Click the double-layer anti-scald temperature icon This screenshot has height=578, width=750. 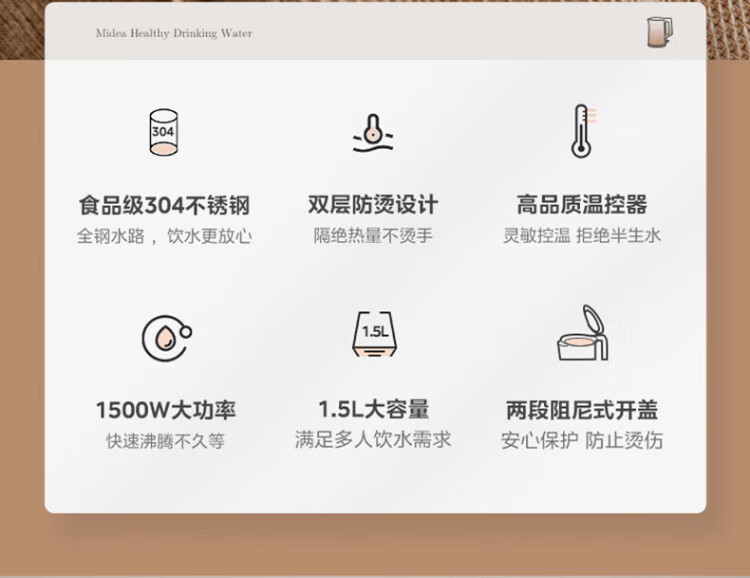[373, 133]
